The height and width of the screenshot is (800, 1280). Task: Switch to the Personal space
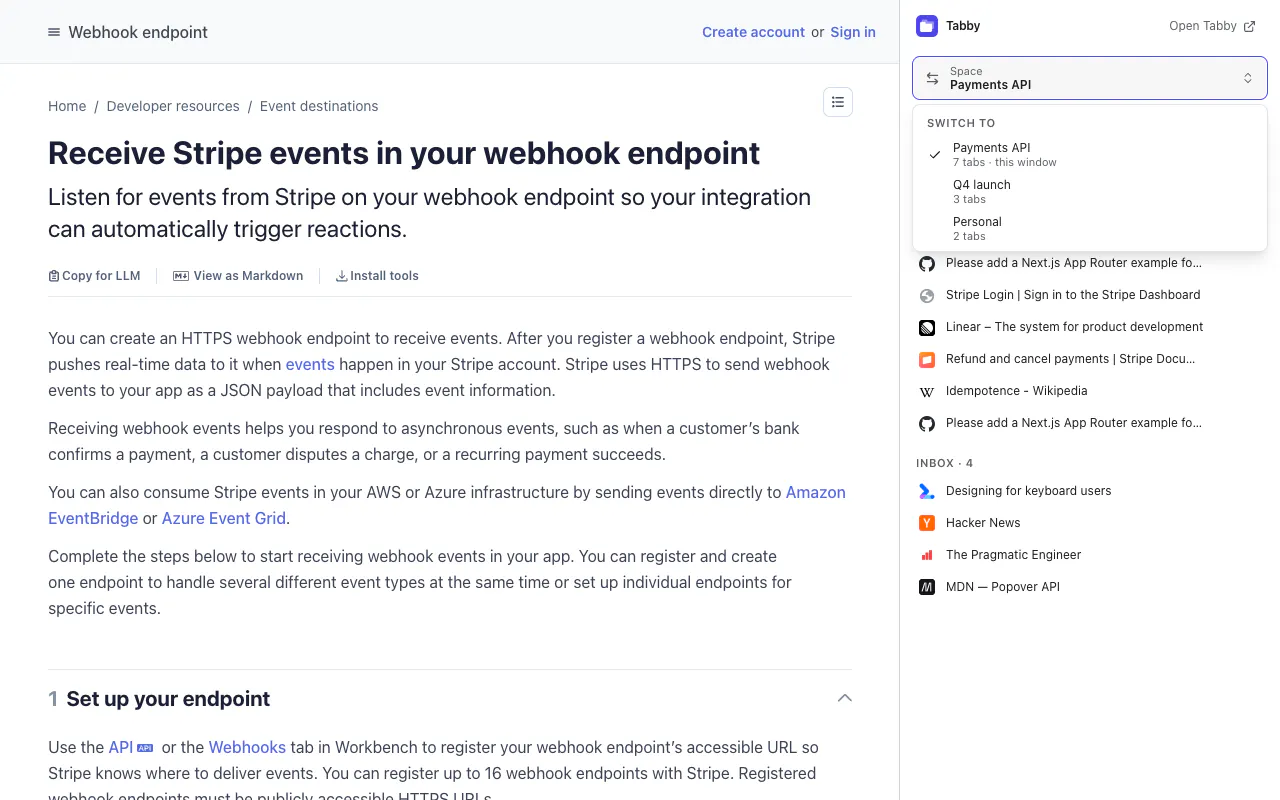1090,228
